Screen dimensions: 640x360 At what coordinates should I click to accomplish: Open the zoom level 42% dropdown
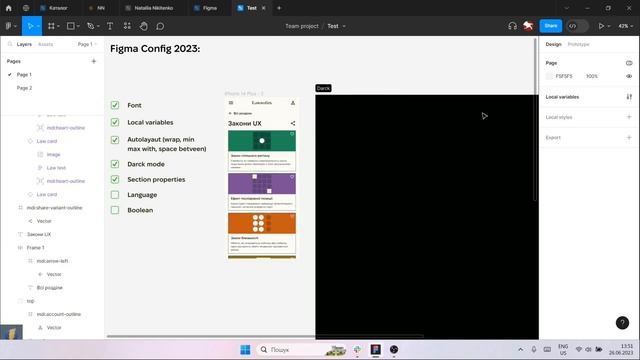[625, 26]
